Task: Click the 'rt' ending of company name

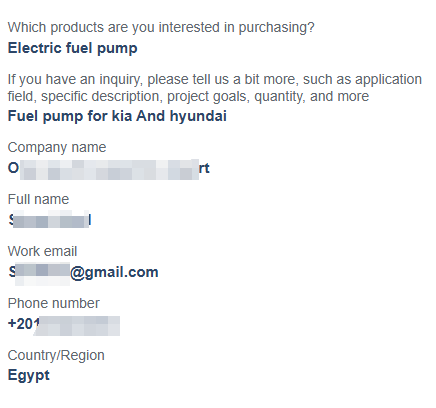Action: coord(204,168)
